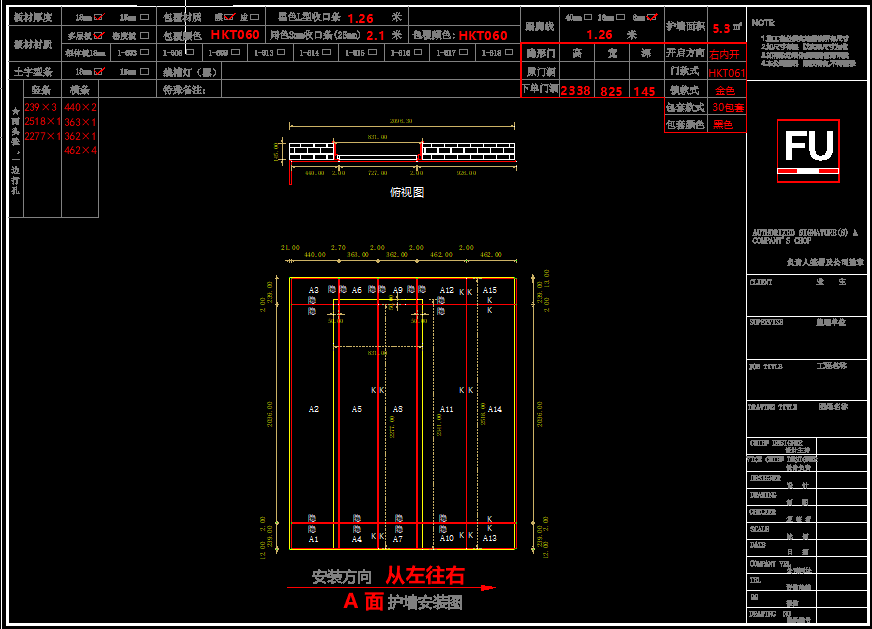Click the 金色 hinge style value

tap(725, 90)
